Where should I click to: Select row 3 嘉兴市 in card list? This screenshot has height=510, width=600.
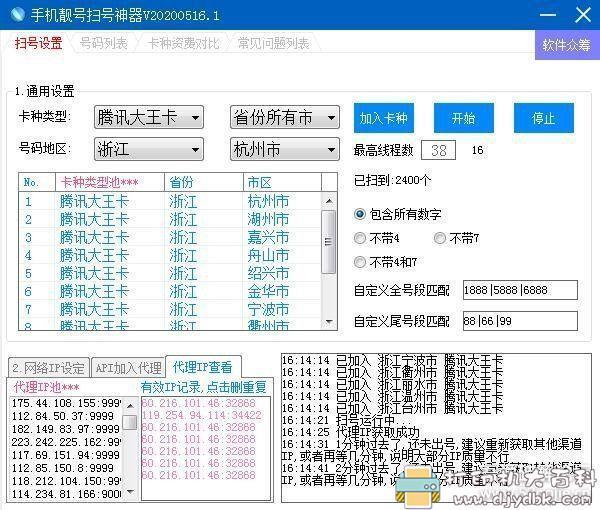click(x=170, y=237)
